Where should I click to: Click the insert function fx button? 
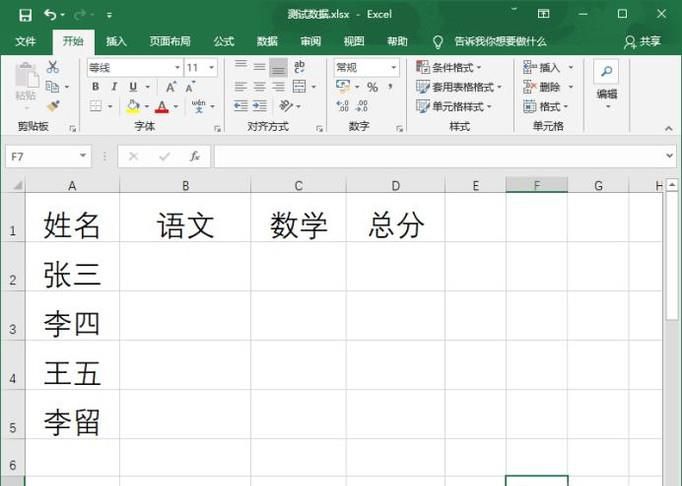click(x=194, y=156)
